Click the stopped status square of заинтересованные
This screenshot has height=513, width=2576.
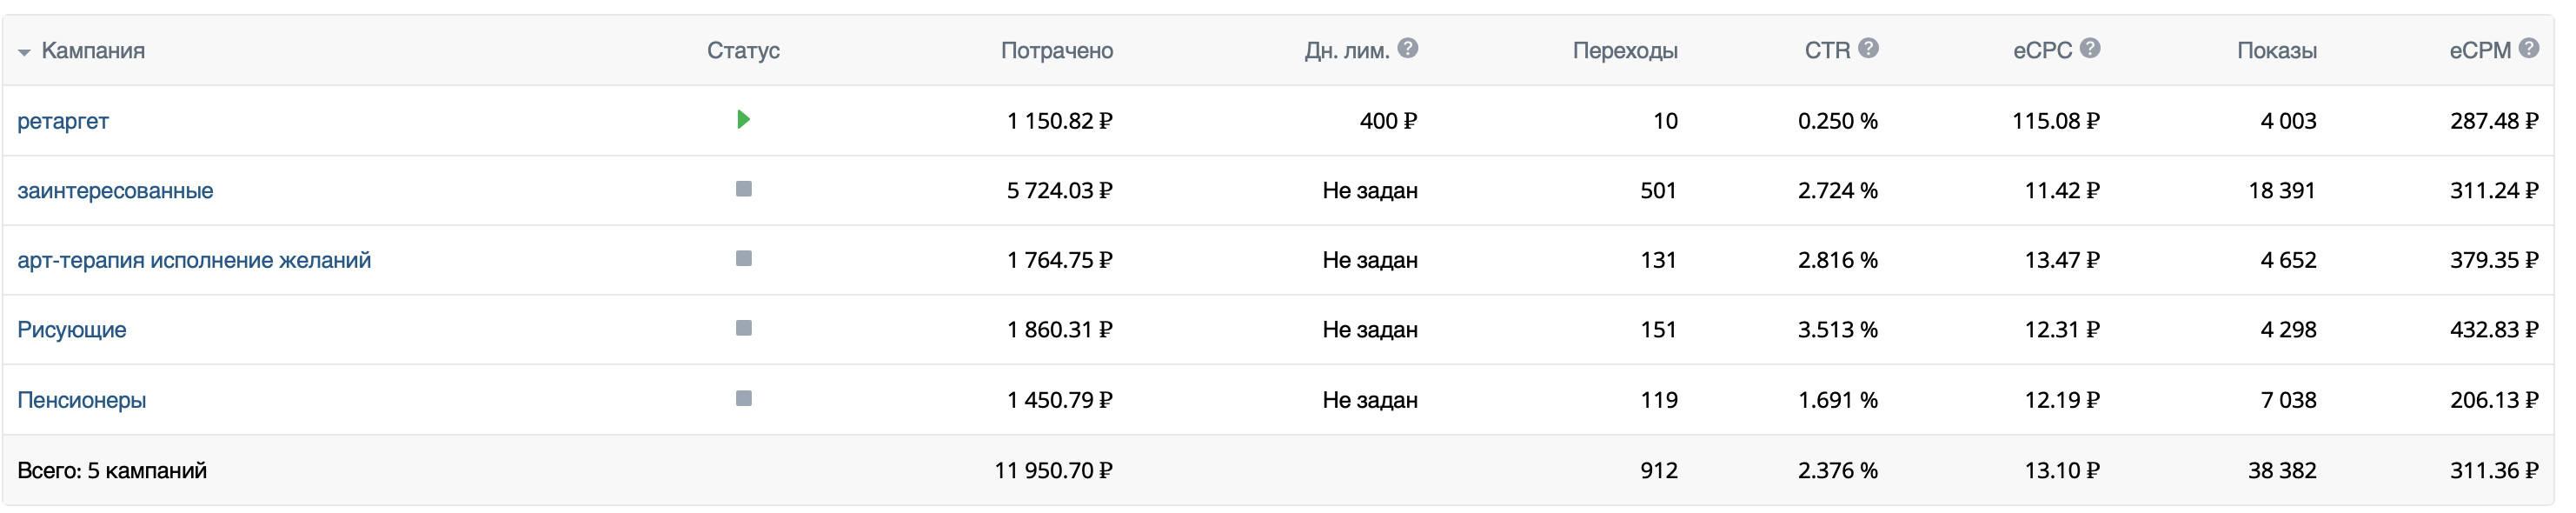[744, 190]
